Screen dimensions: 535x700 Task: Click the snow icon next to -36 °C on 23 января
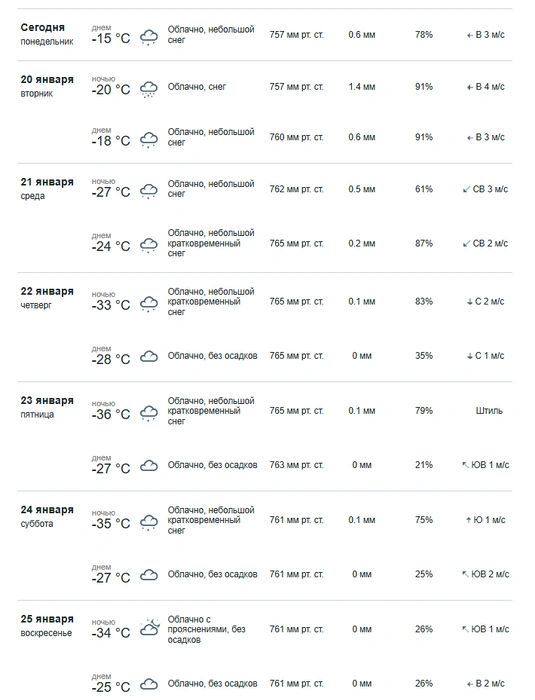coord(149,413)
